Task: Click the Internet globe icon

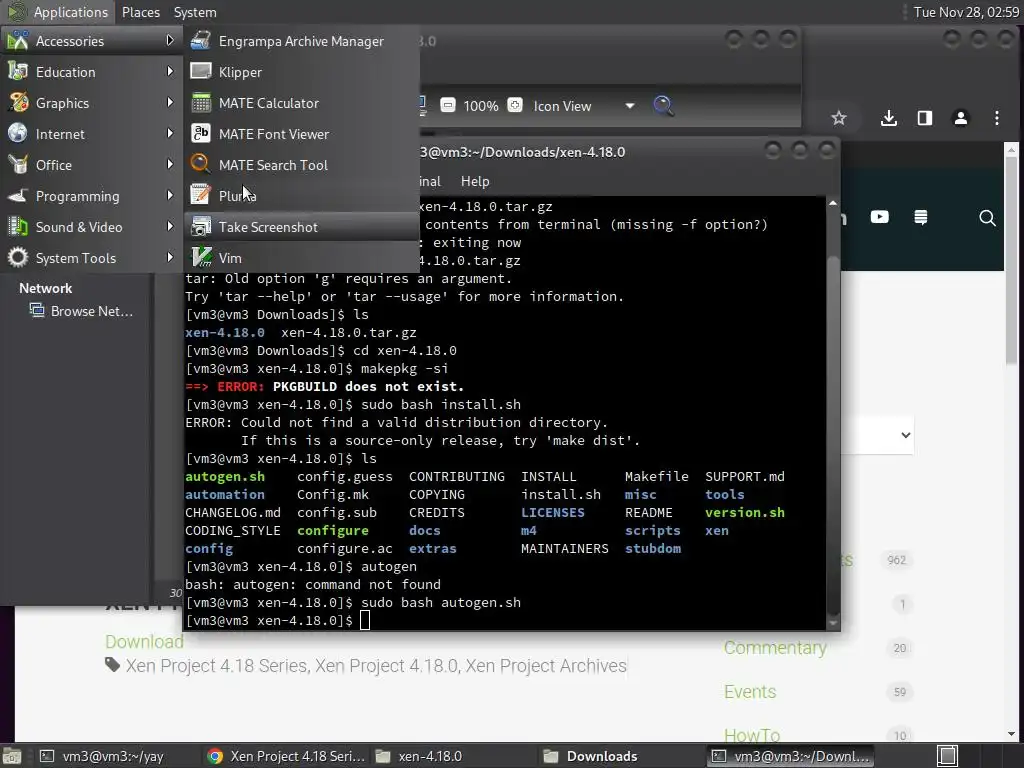Action: 18,133
